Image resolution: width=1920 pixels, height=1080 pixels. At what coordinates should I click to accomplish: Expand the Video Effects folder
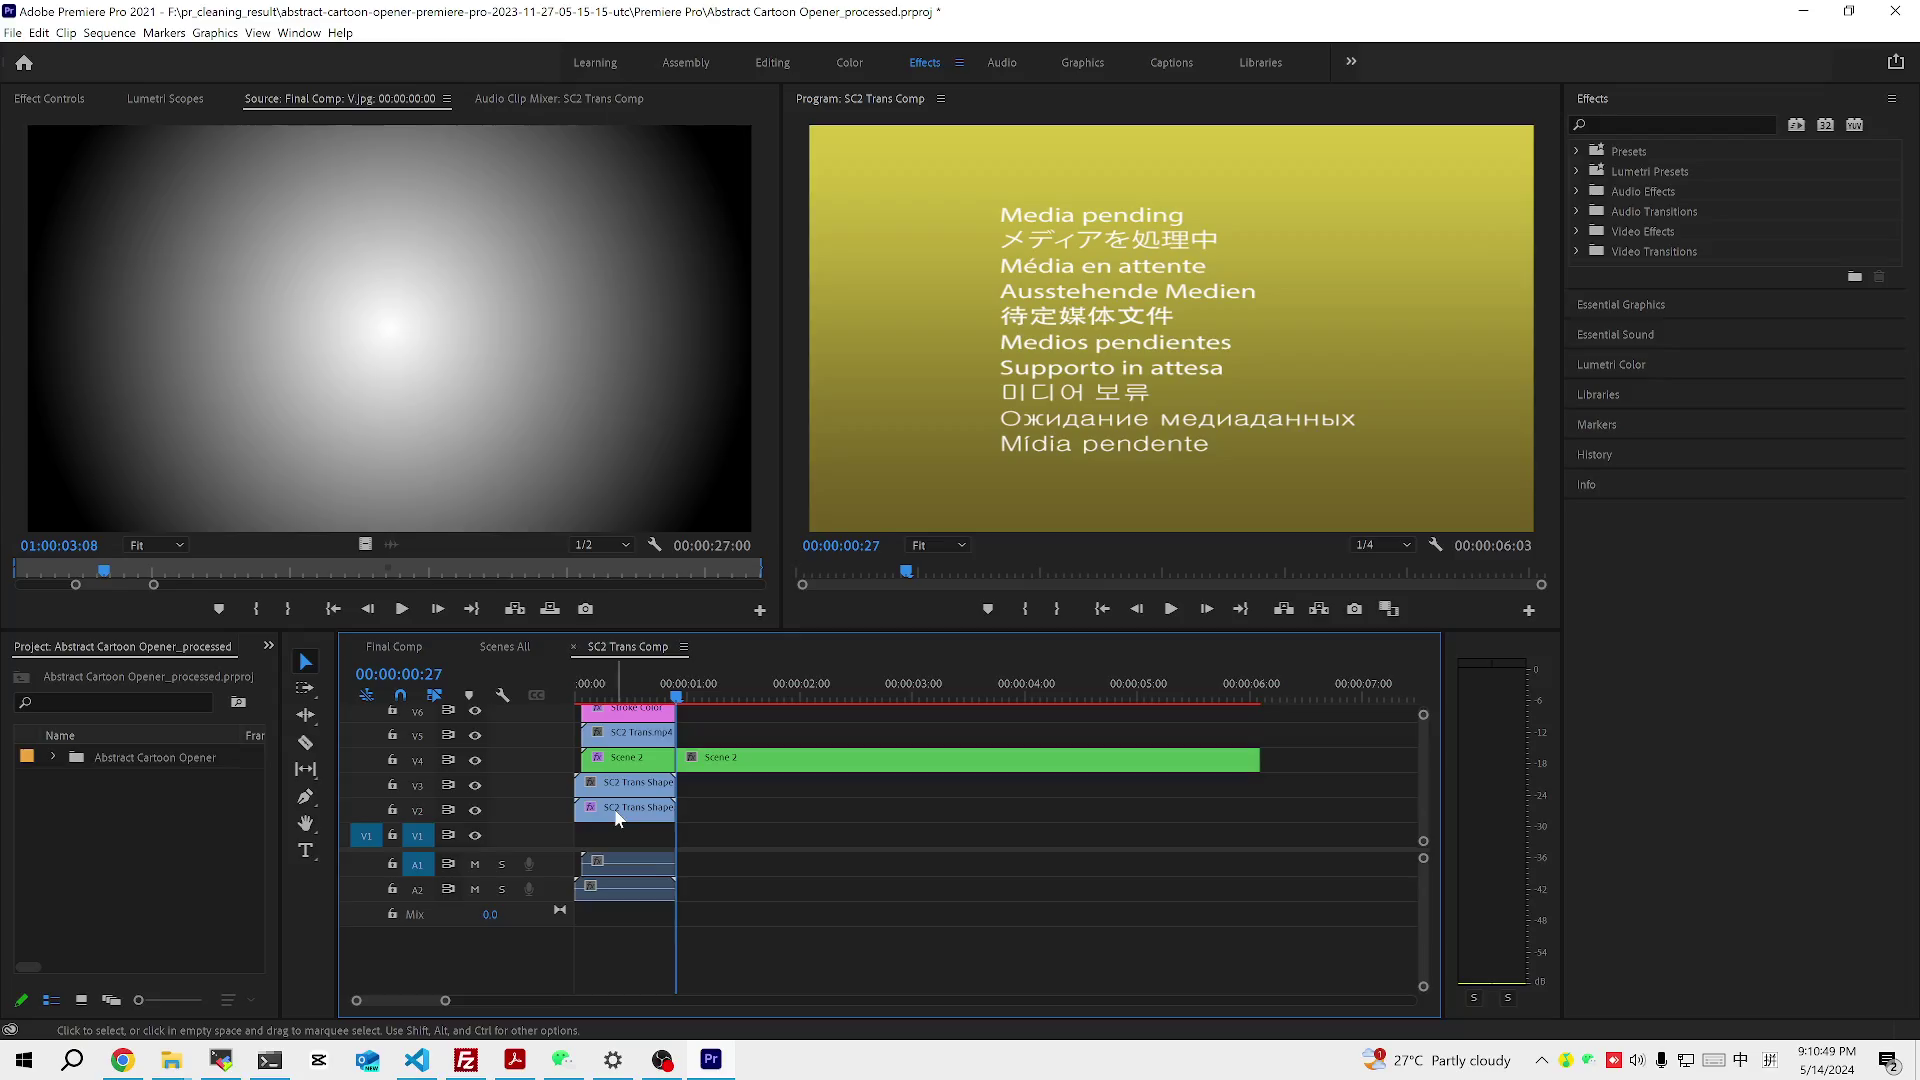1577,232
